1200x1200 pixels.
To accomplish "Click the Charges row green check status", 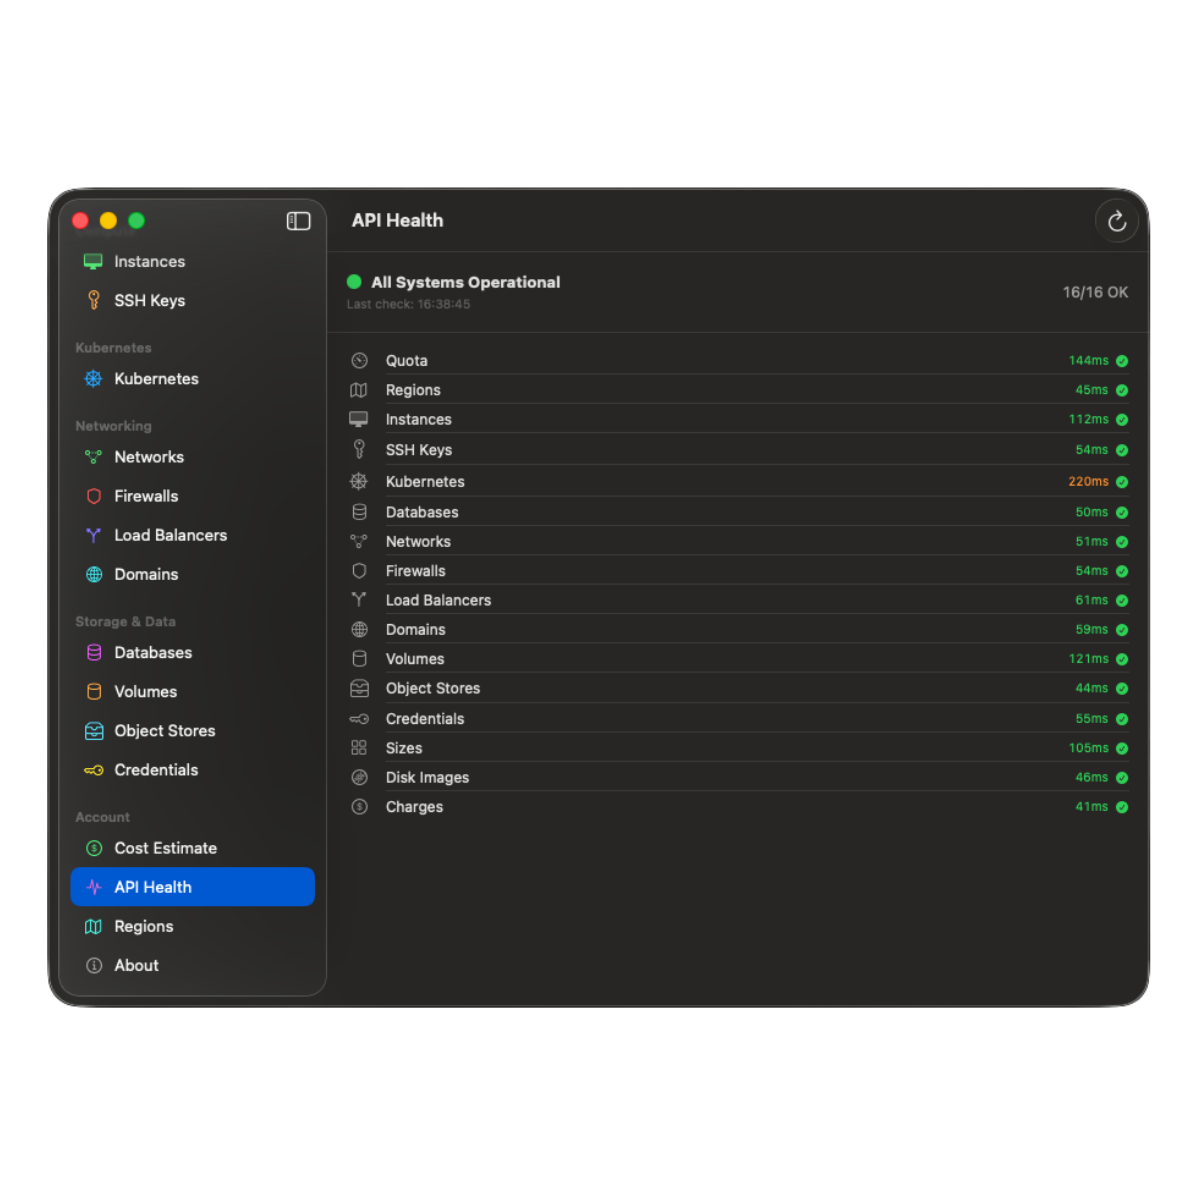I will click(x=1122, y=807).
